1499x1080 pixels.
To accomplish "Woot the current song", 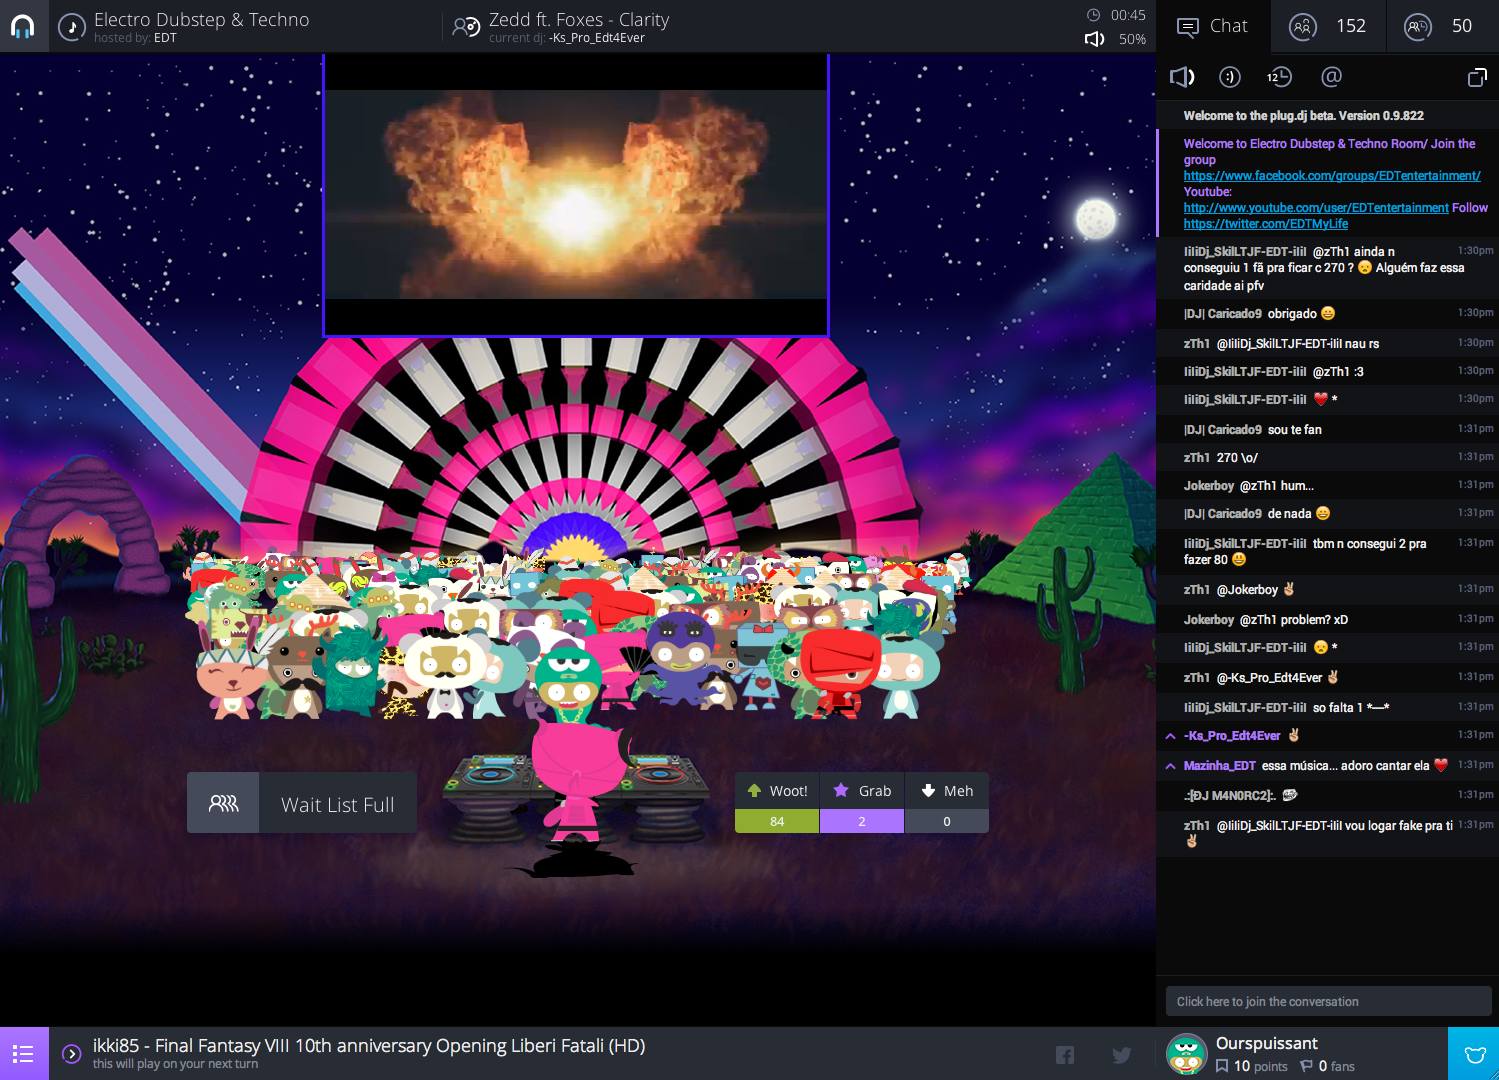I will [777, 791].
